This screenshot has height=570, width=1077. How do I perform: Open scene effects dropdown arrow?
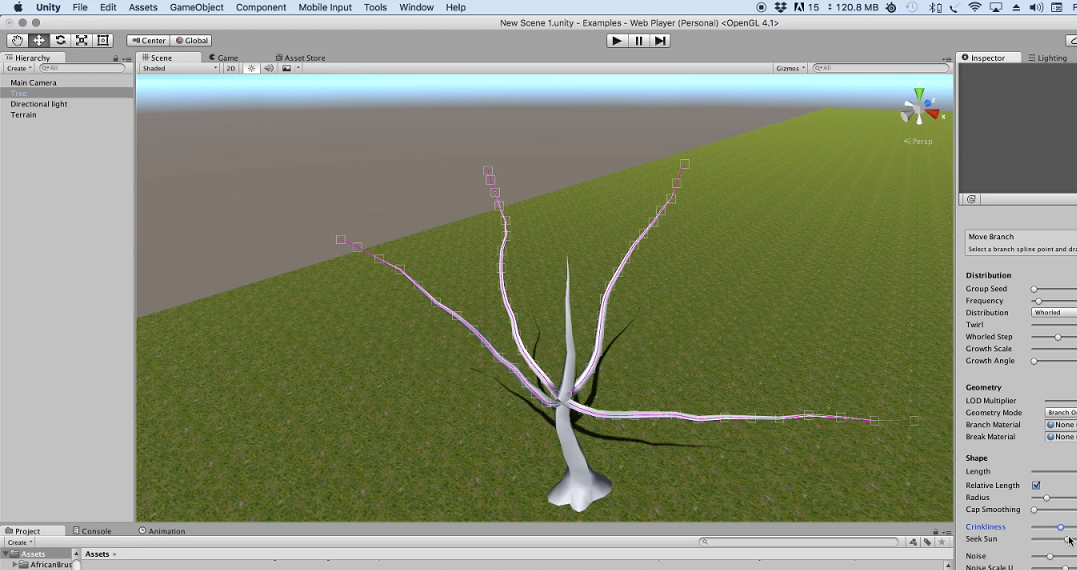298,68
